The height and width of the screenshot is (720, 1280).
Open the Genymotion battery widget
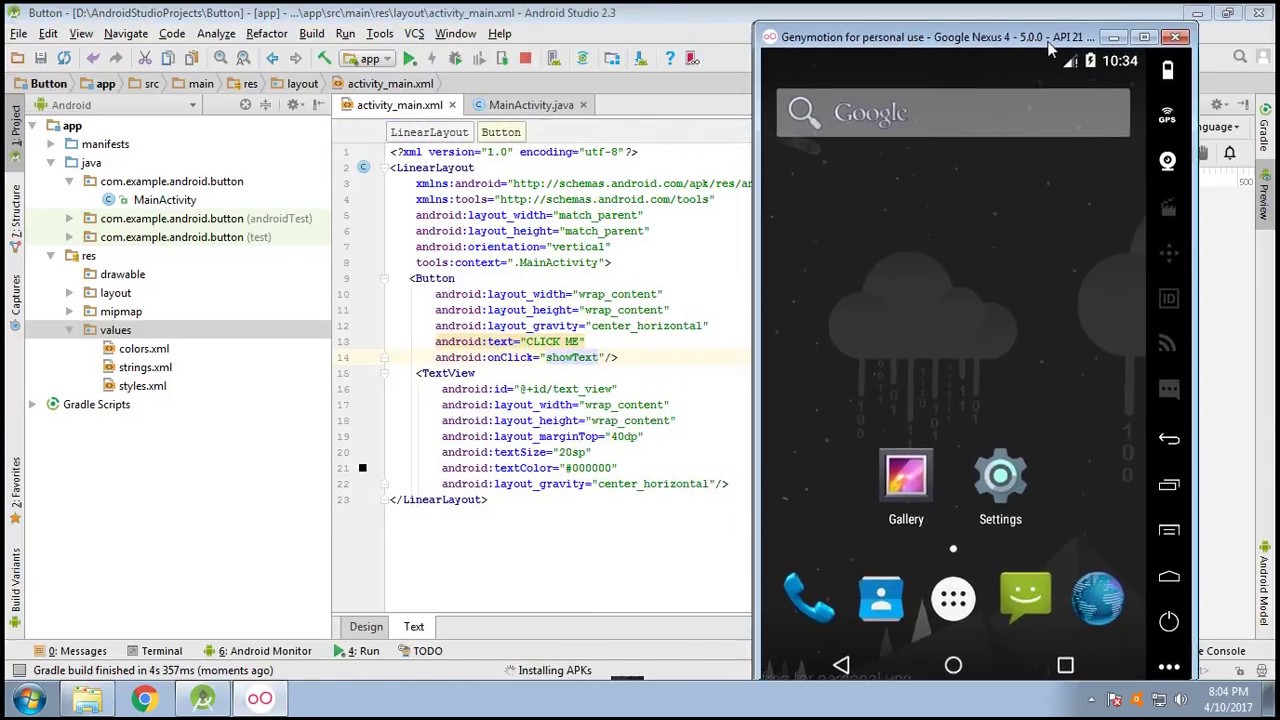[x=1168, y=70]
